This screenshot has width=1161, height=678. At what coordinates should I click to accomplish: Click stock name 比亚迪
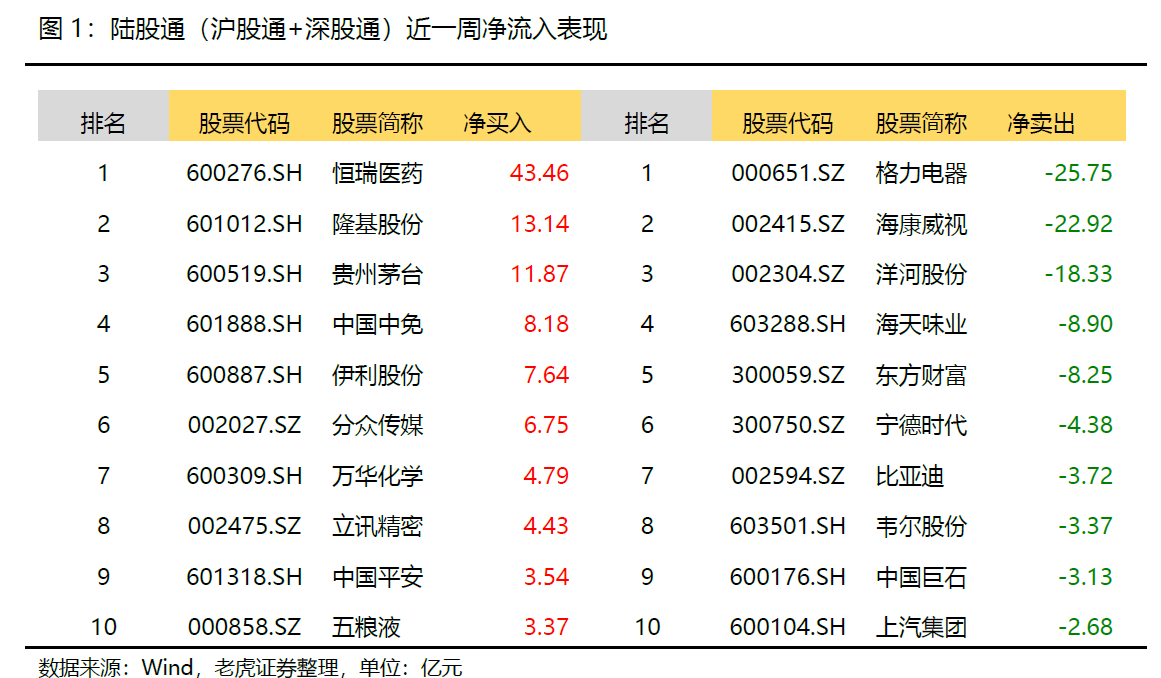(910, 475)
